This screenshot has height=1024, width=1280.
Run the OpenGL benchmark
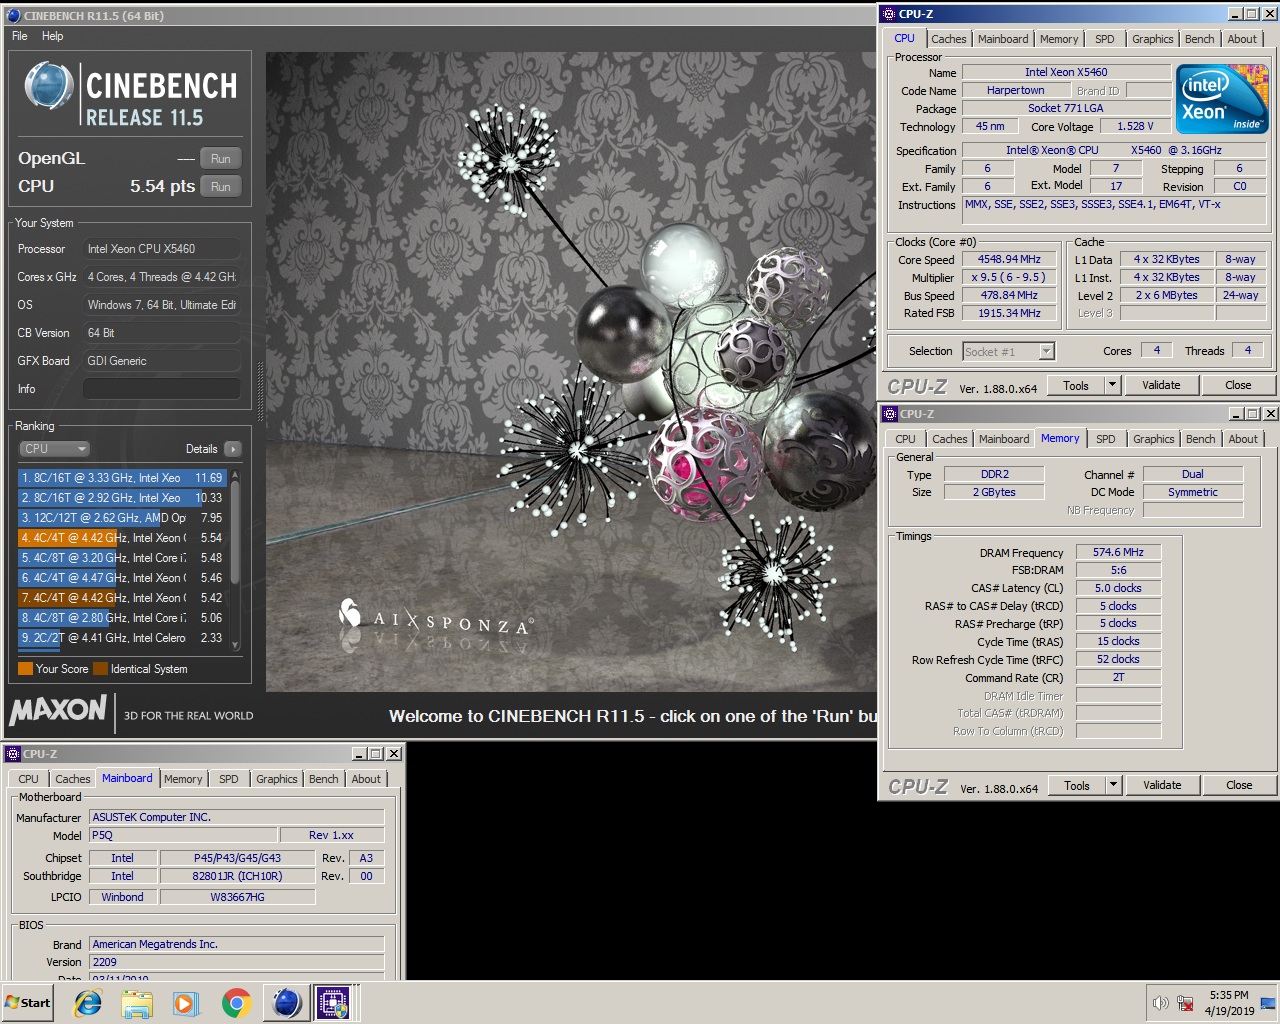click(221, 158)
